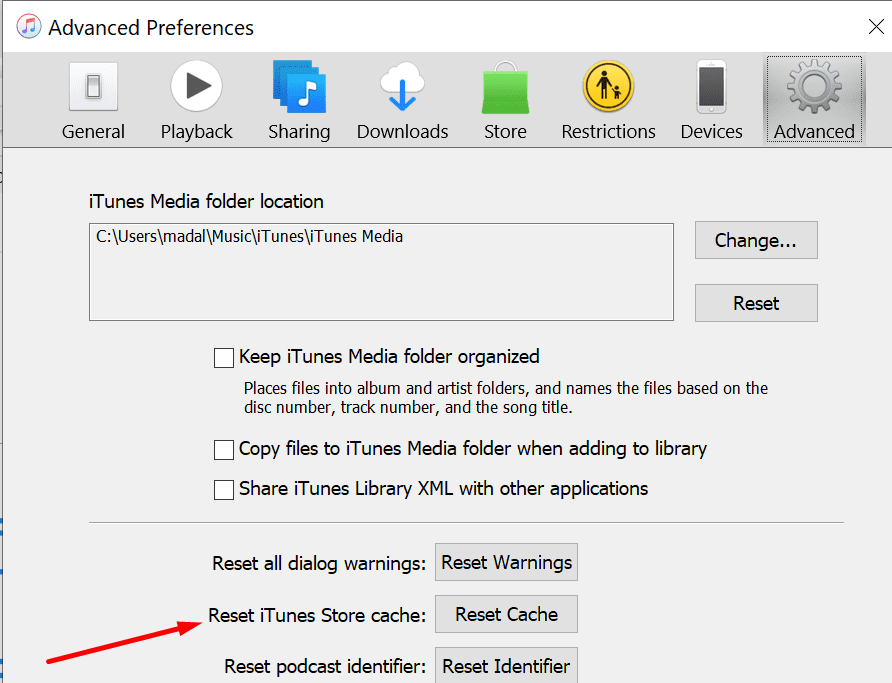This screenshot has height=683, width=892.
Task: Switch to the General tab label
Action: coord(93,131)
